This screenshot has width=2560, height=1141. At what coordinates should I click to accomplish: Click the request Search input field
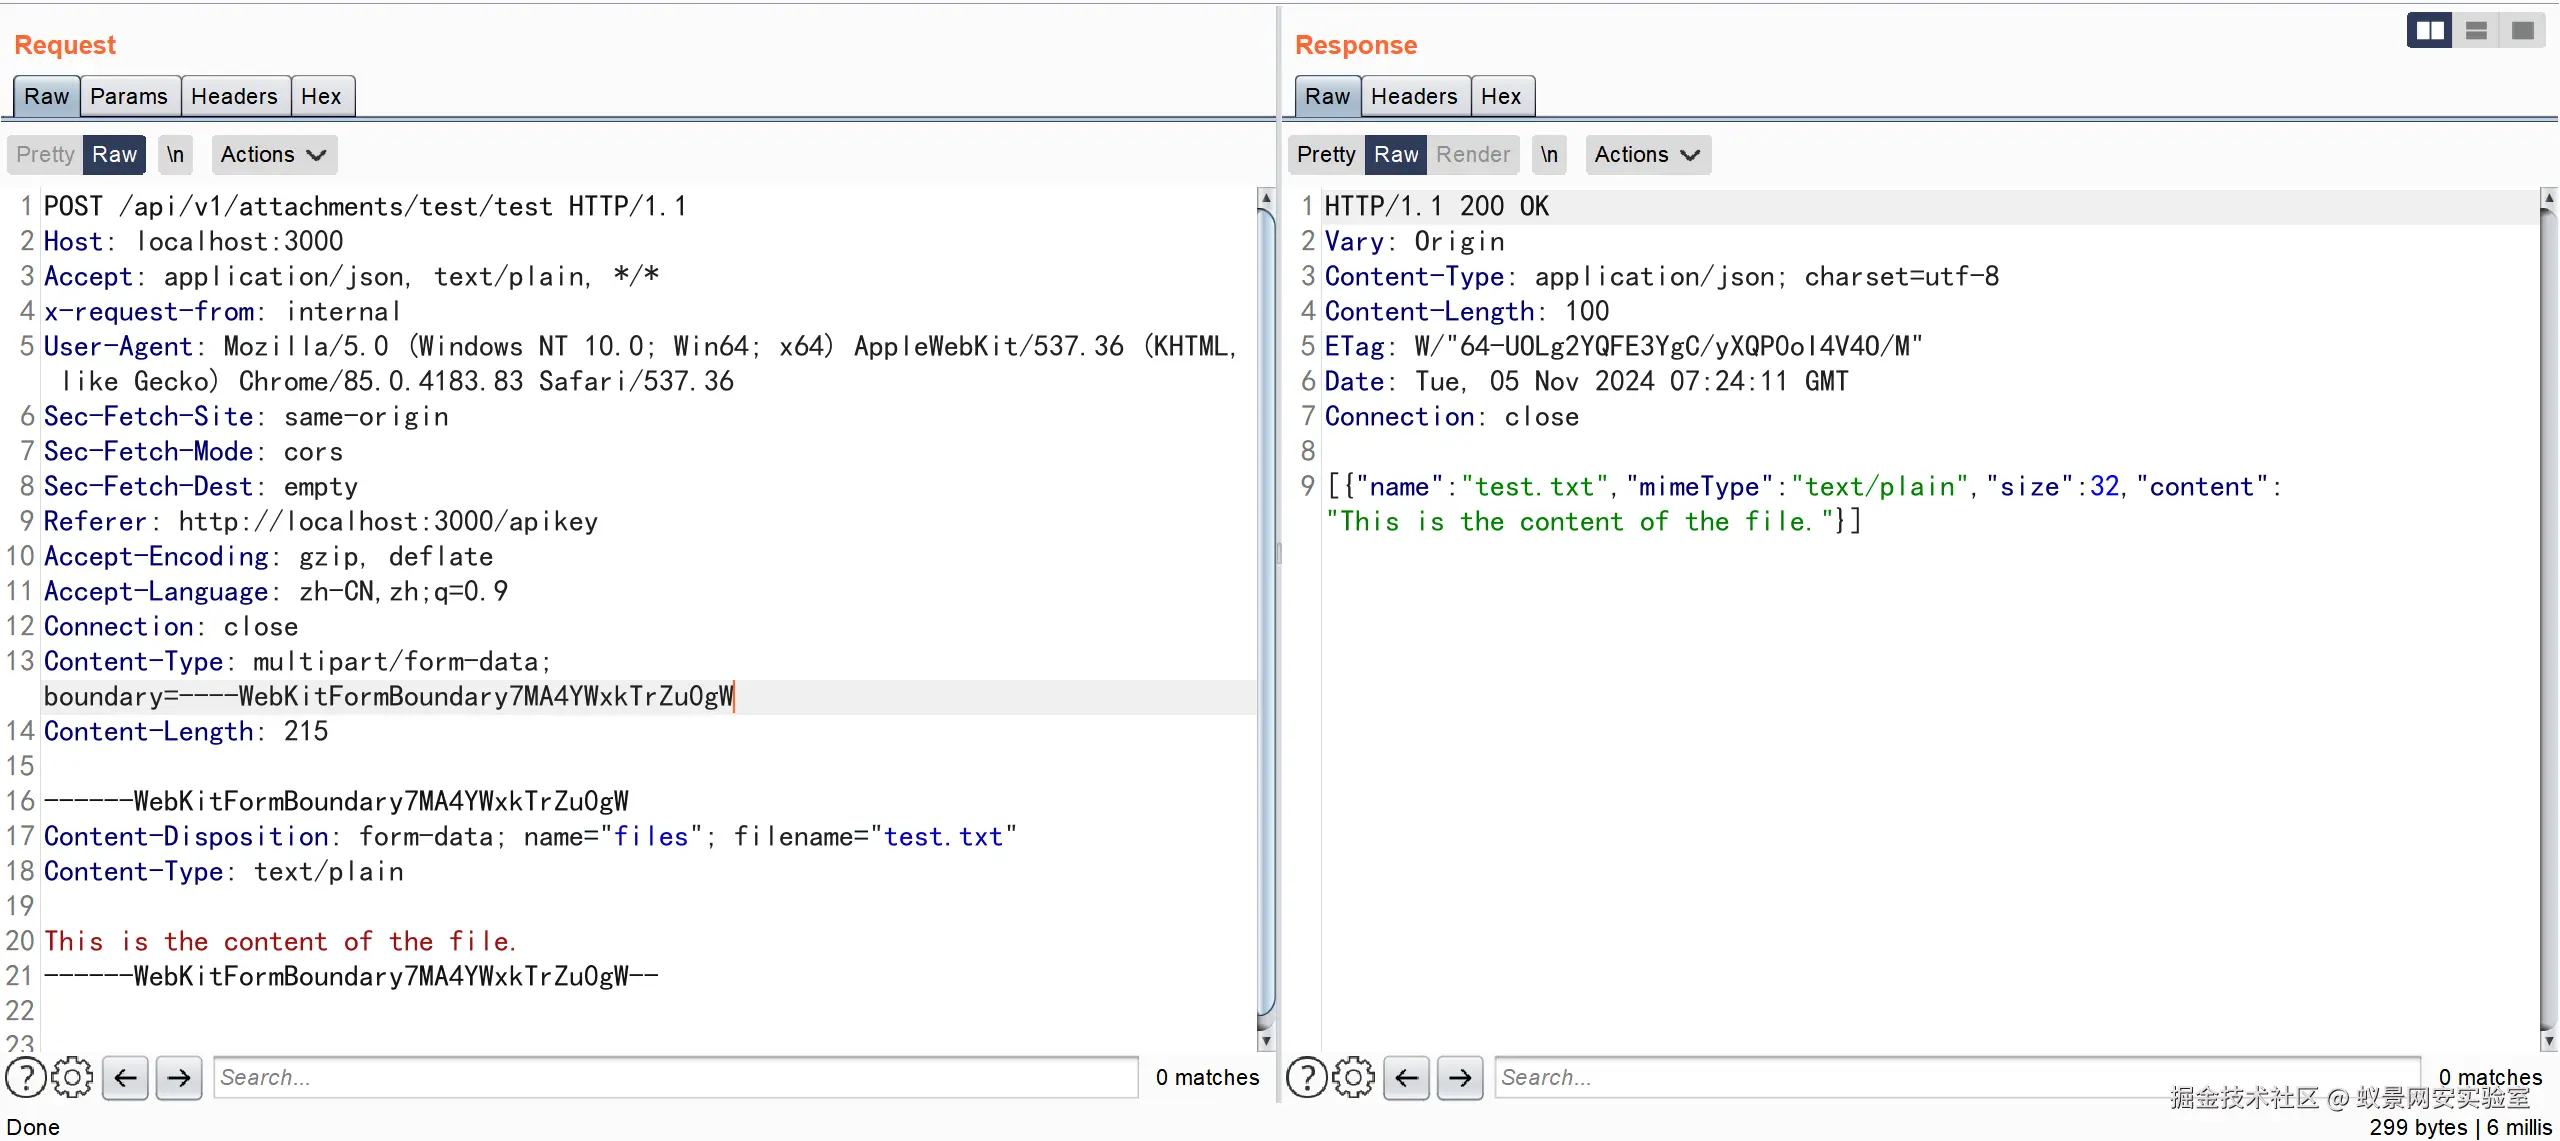(x=675, y=1077)
